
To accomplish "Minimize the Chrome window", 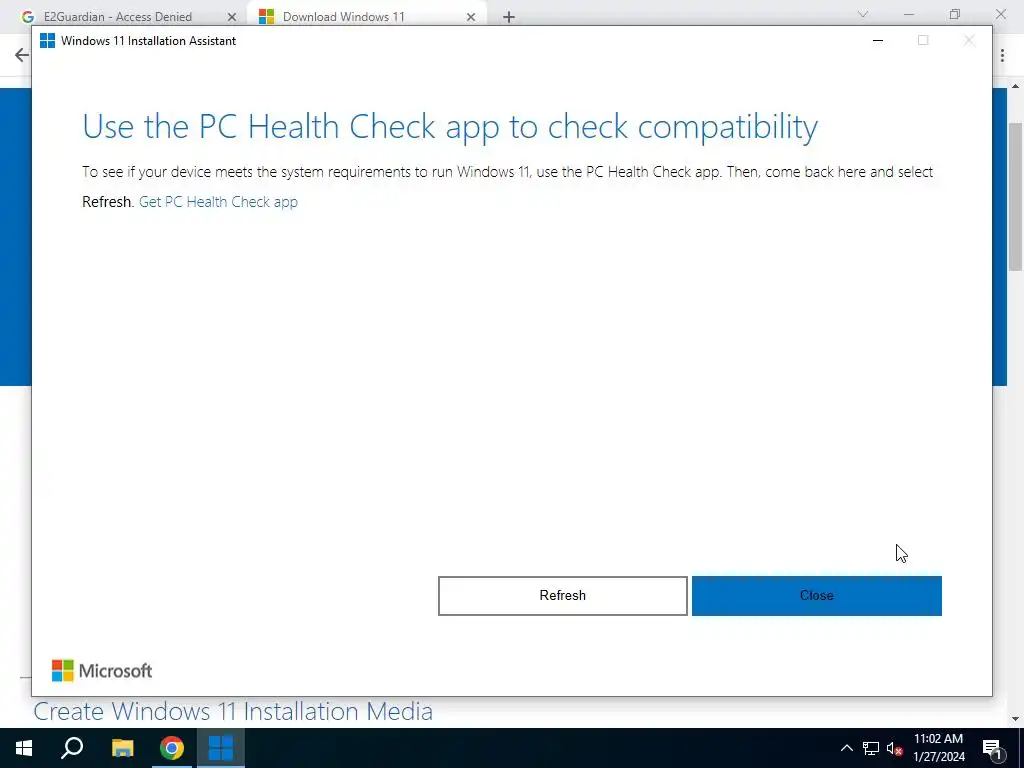I will (908, 14).
